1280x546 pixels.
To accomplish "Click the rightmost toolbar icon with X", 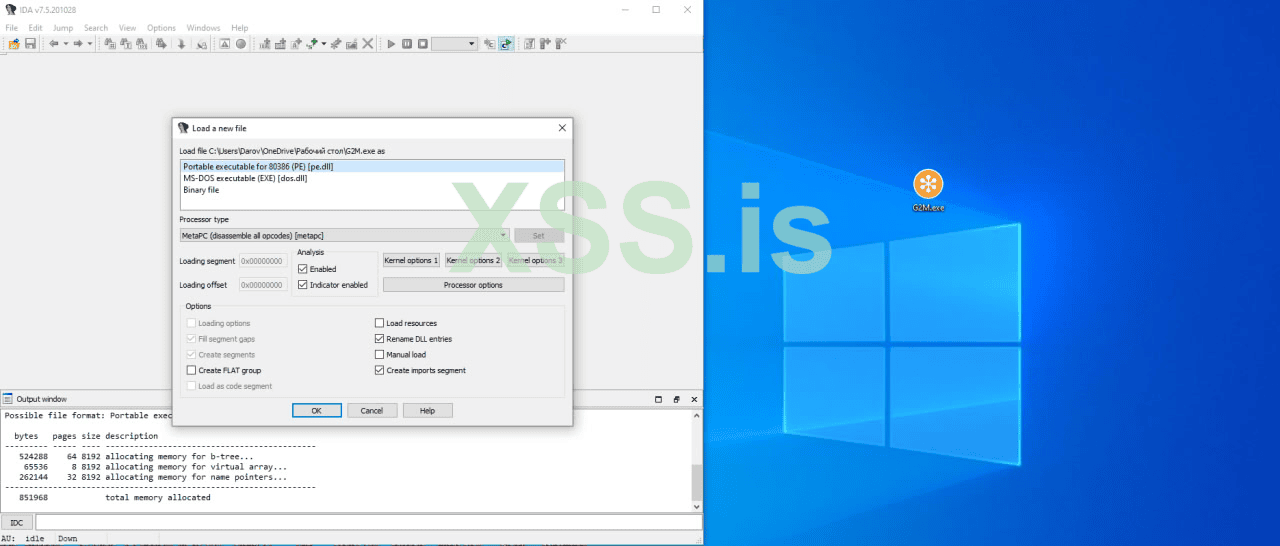I will pos(561,44).
